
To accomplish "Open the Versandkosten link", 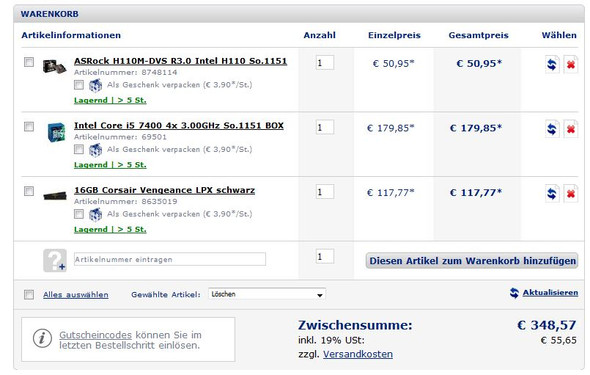I will pos(358,354).
